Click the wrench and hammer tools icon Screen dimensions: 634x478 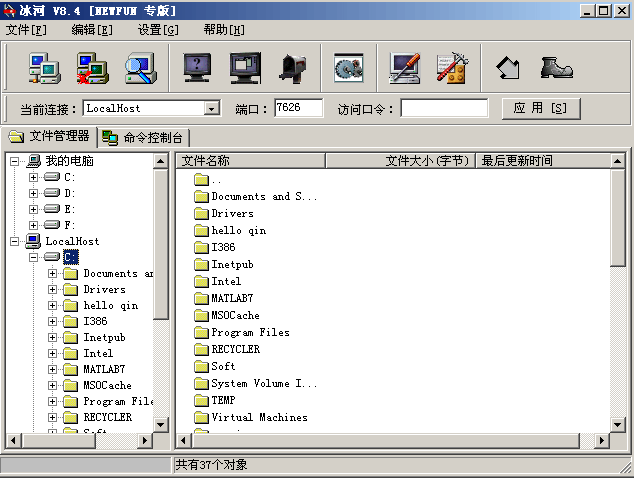pyautogui.click(x=452, y=68)
